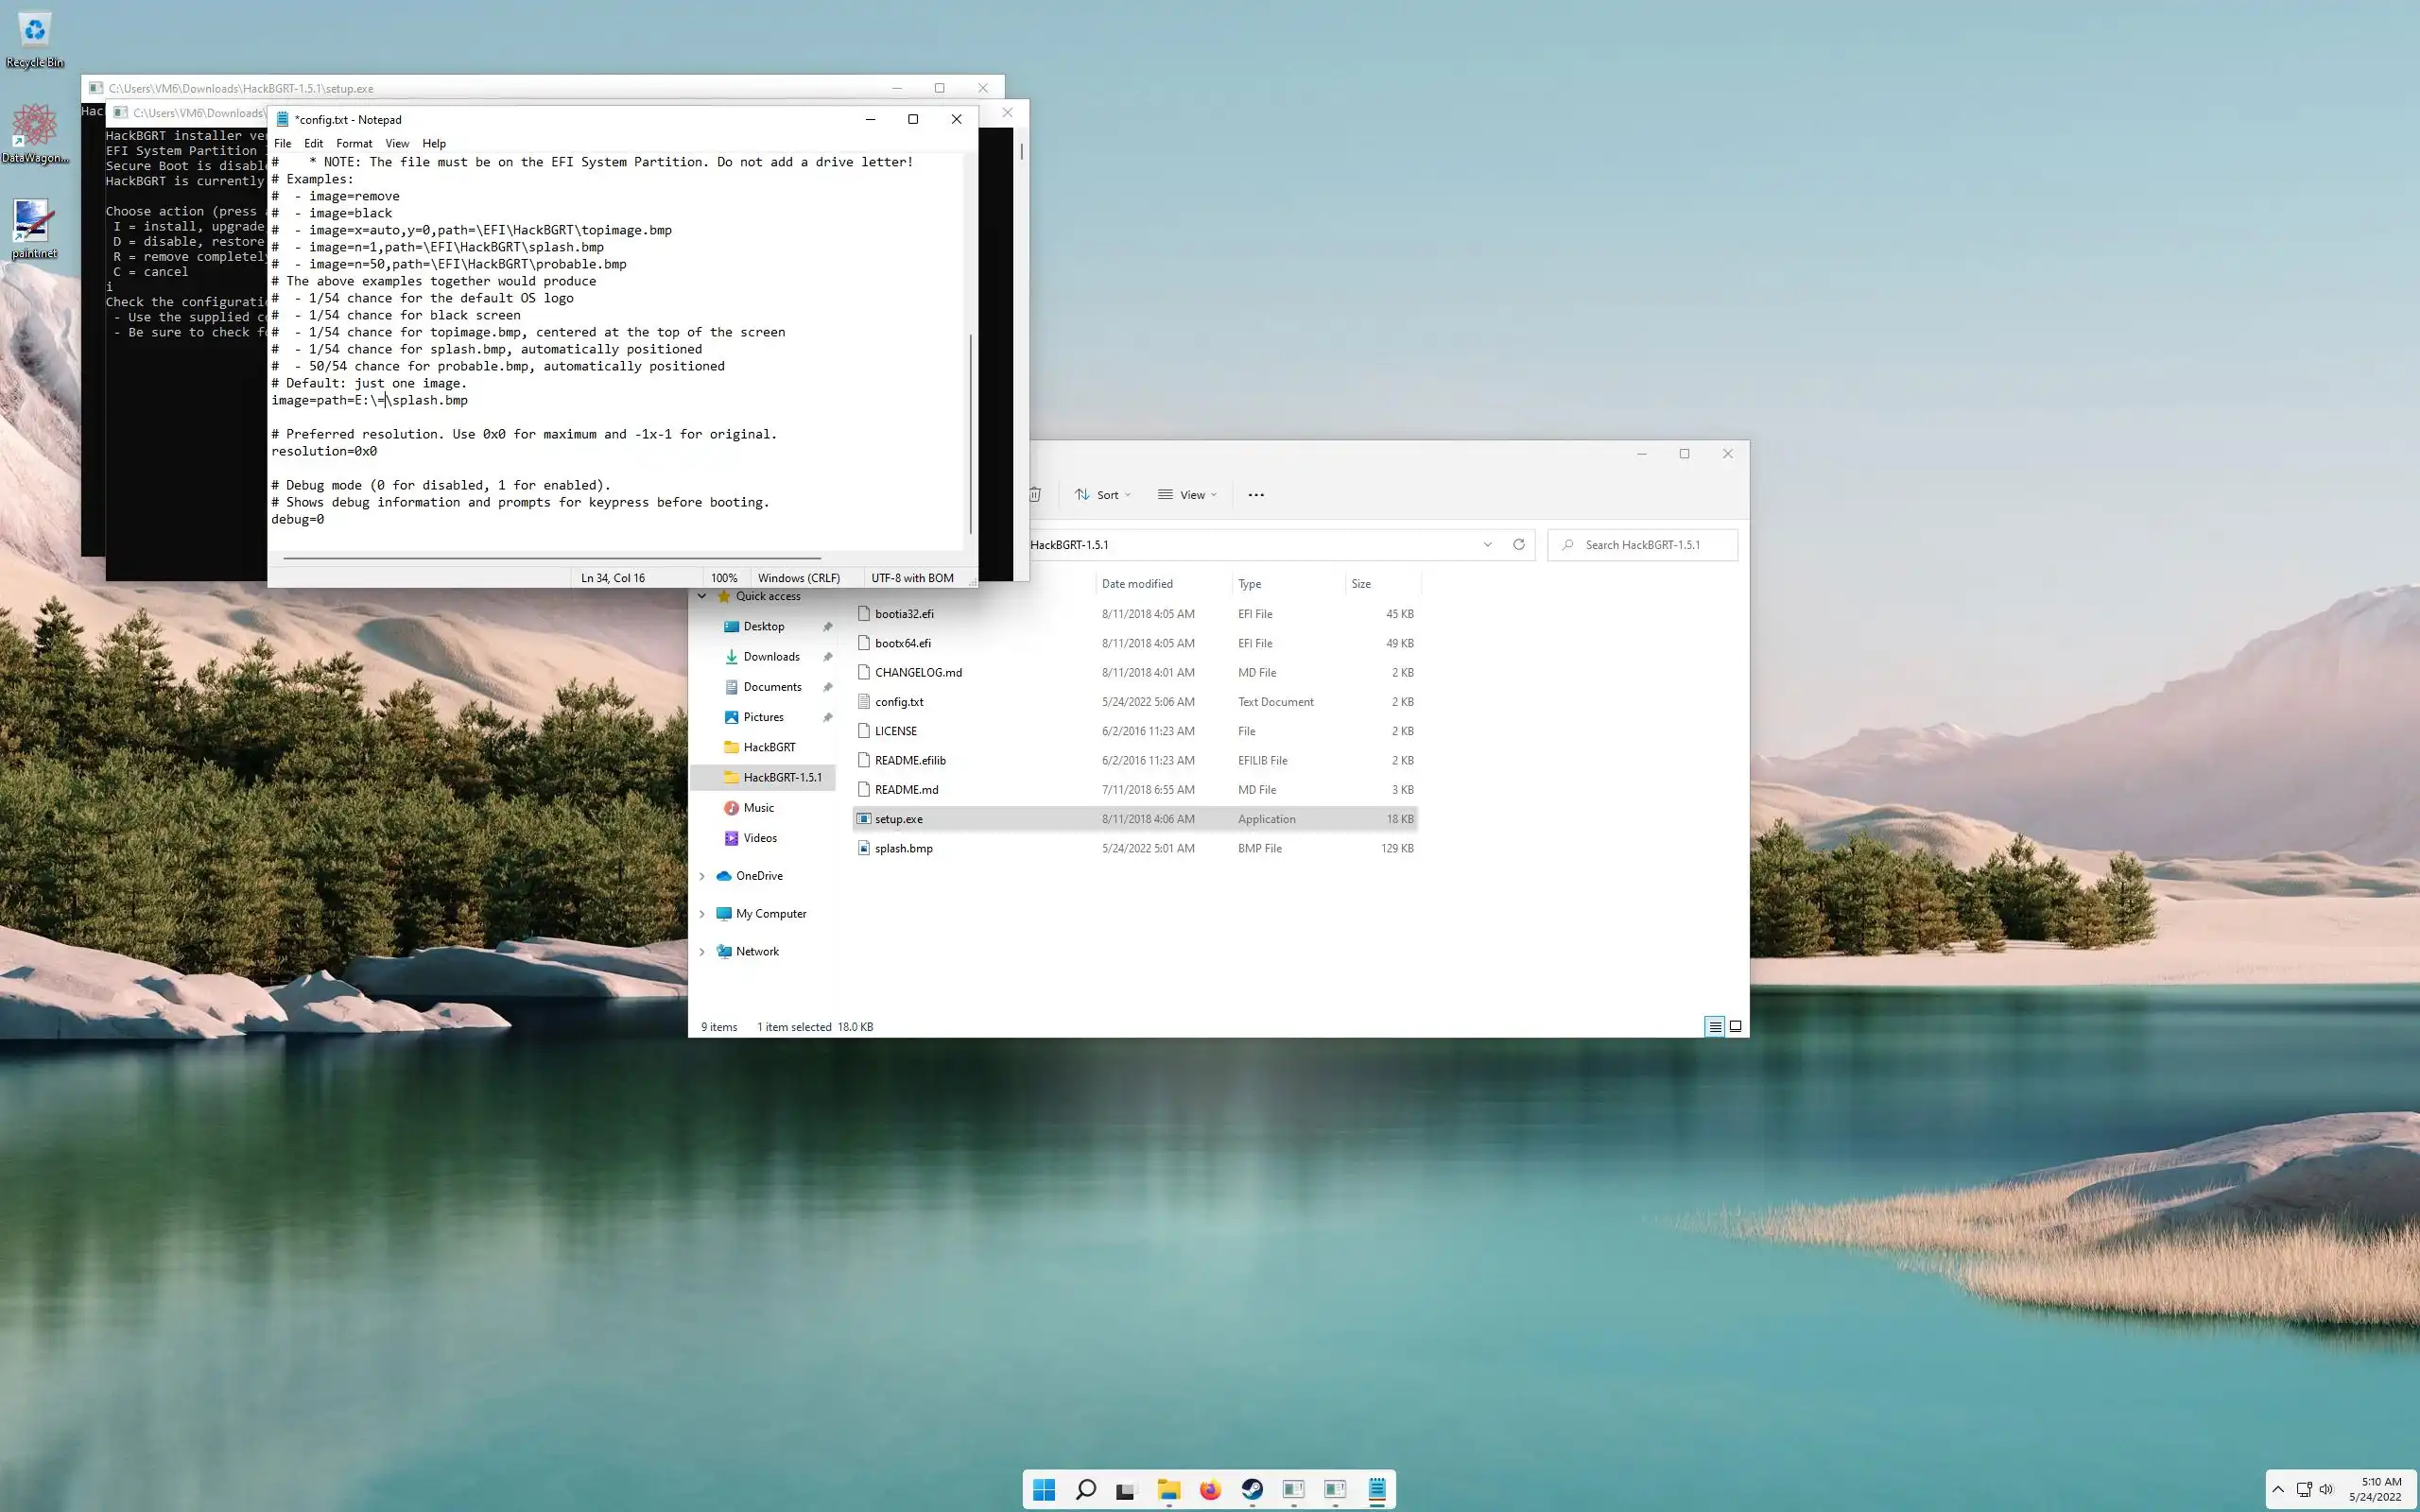Switch to large thumbnails view toggle

tap(1736, 1027)
